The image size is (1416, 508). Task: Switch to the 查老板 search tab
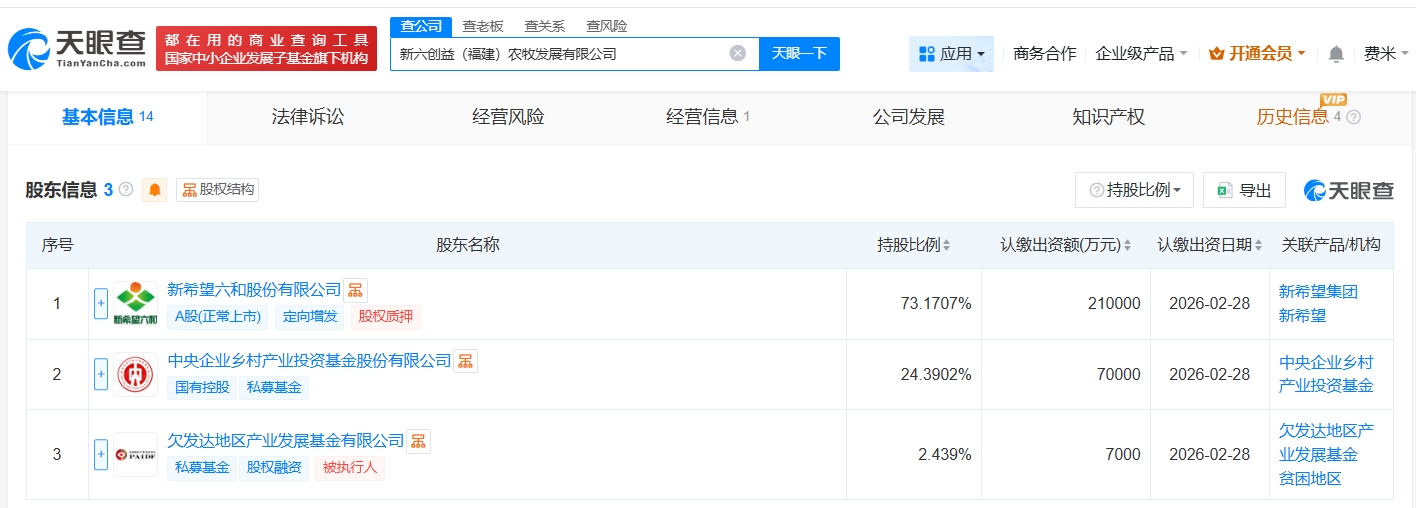(x=482, y=26)
